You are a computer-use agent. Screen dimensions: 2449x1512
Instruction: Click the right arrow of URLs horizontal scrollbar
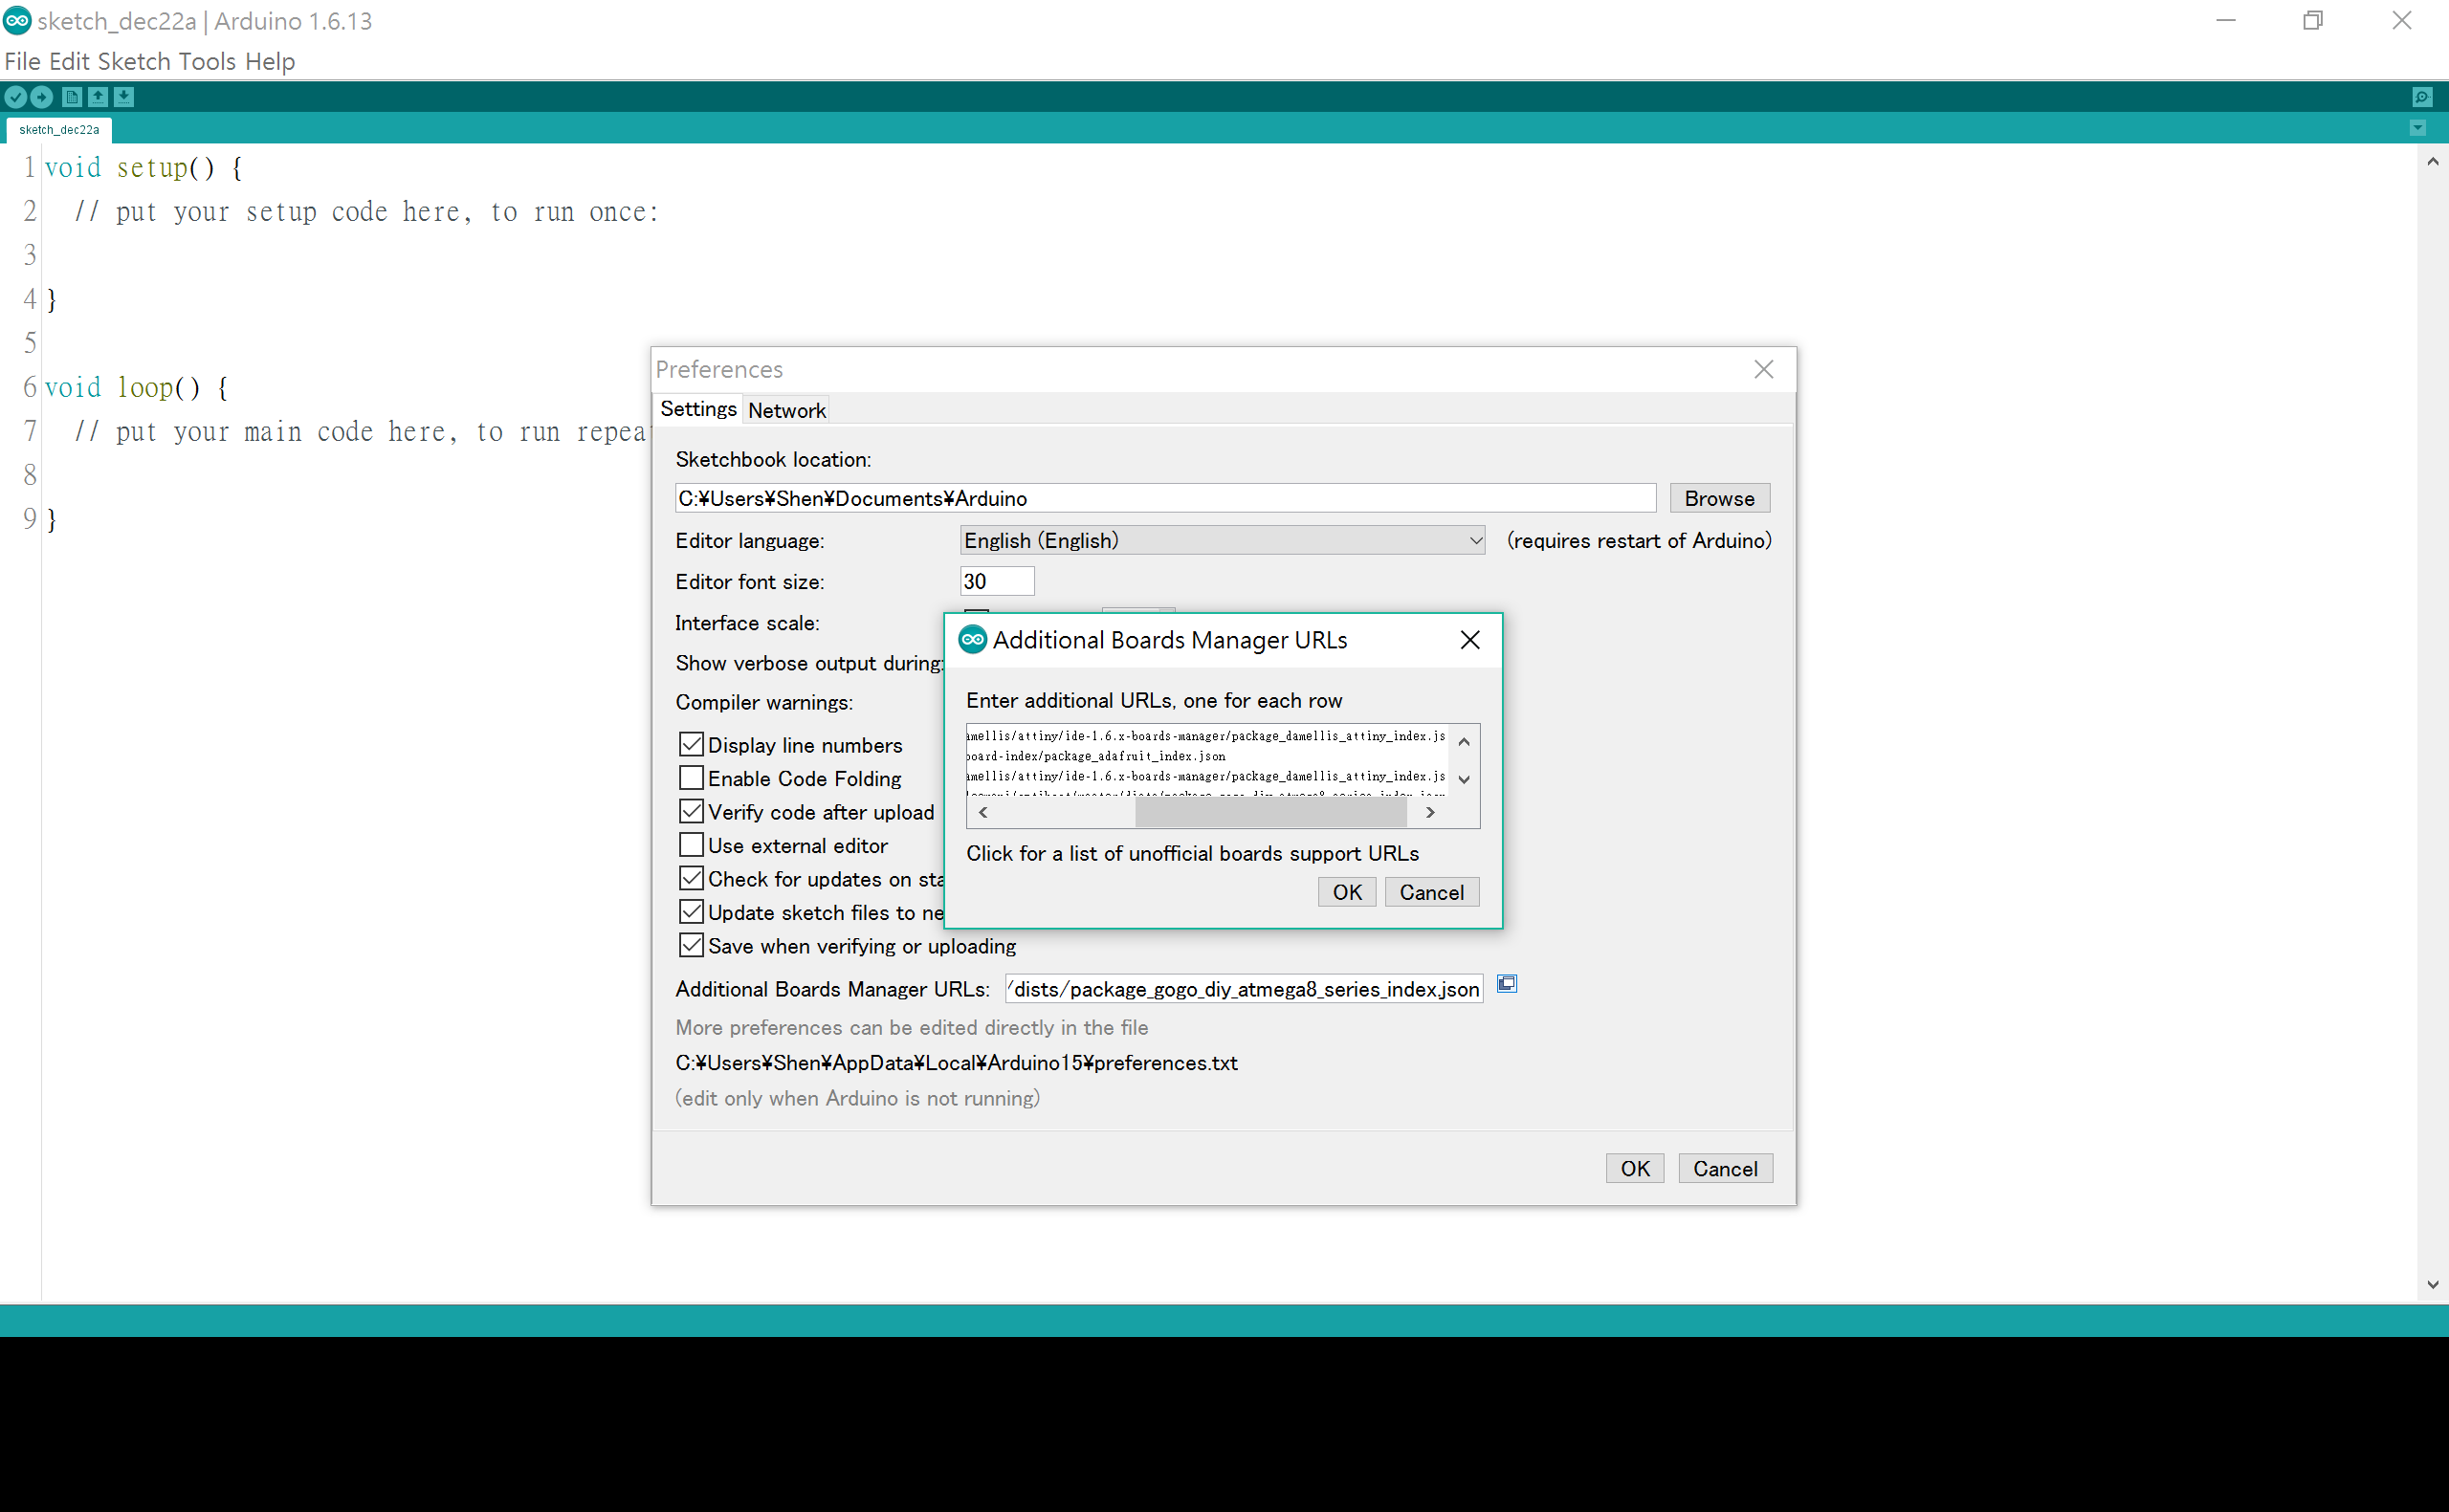(x=1430, y=813)
